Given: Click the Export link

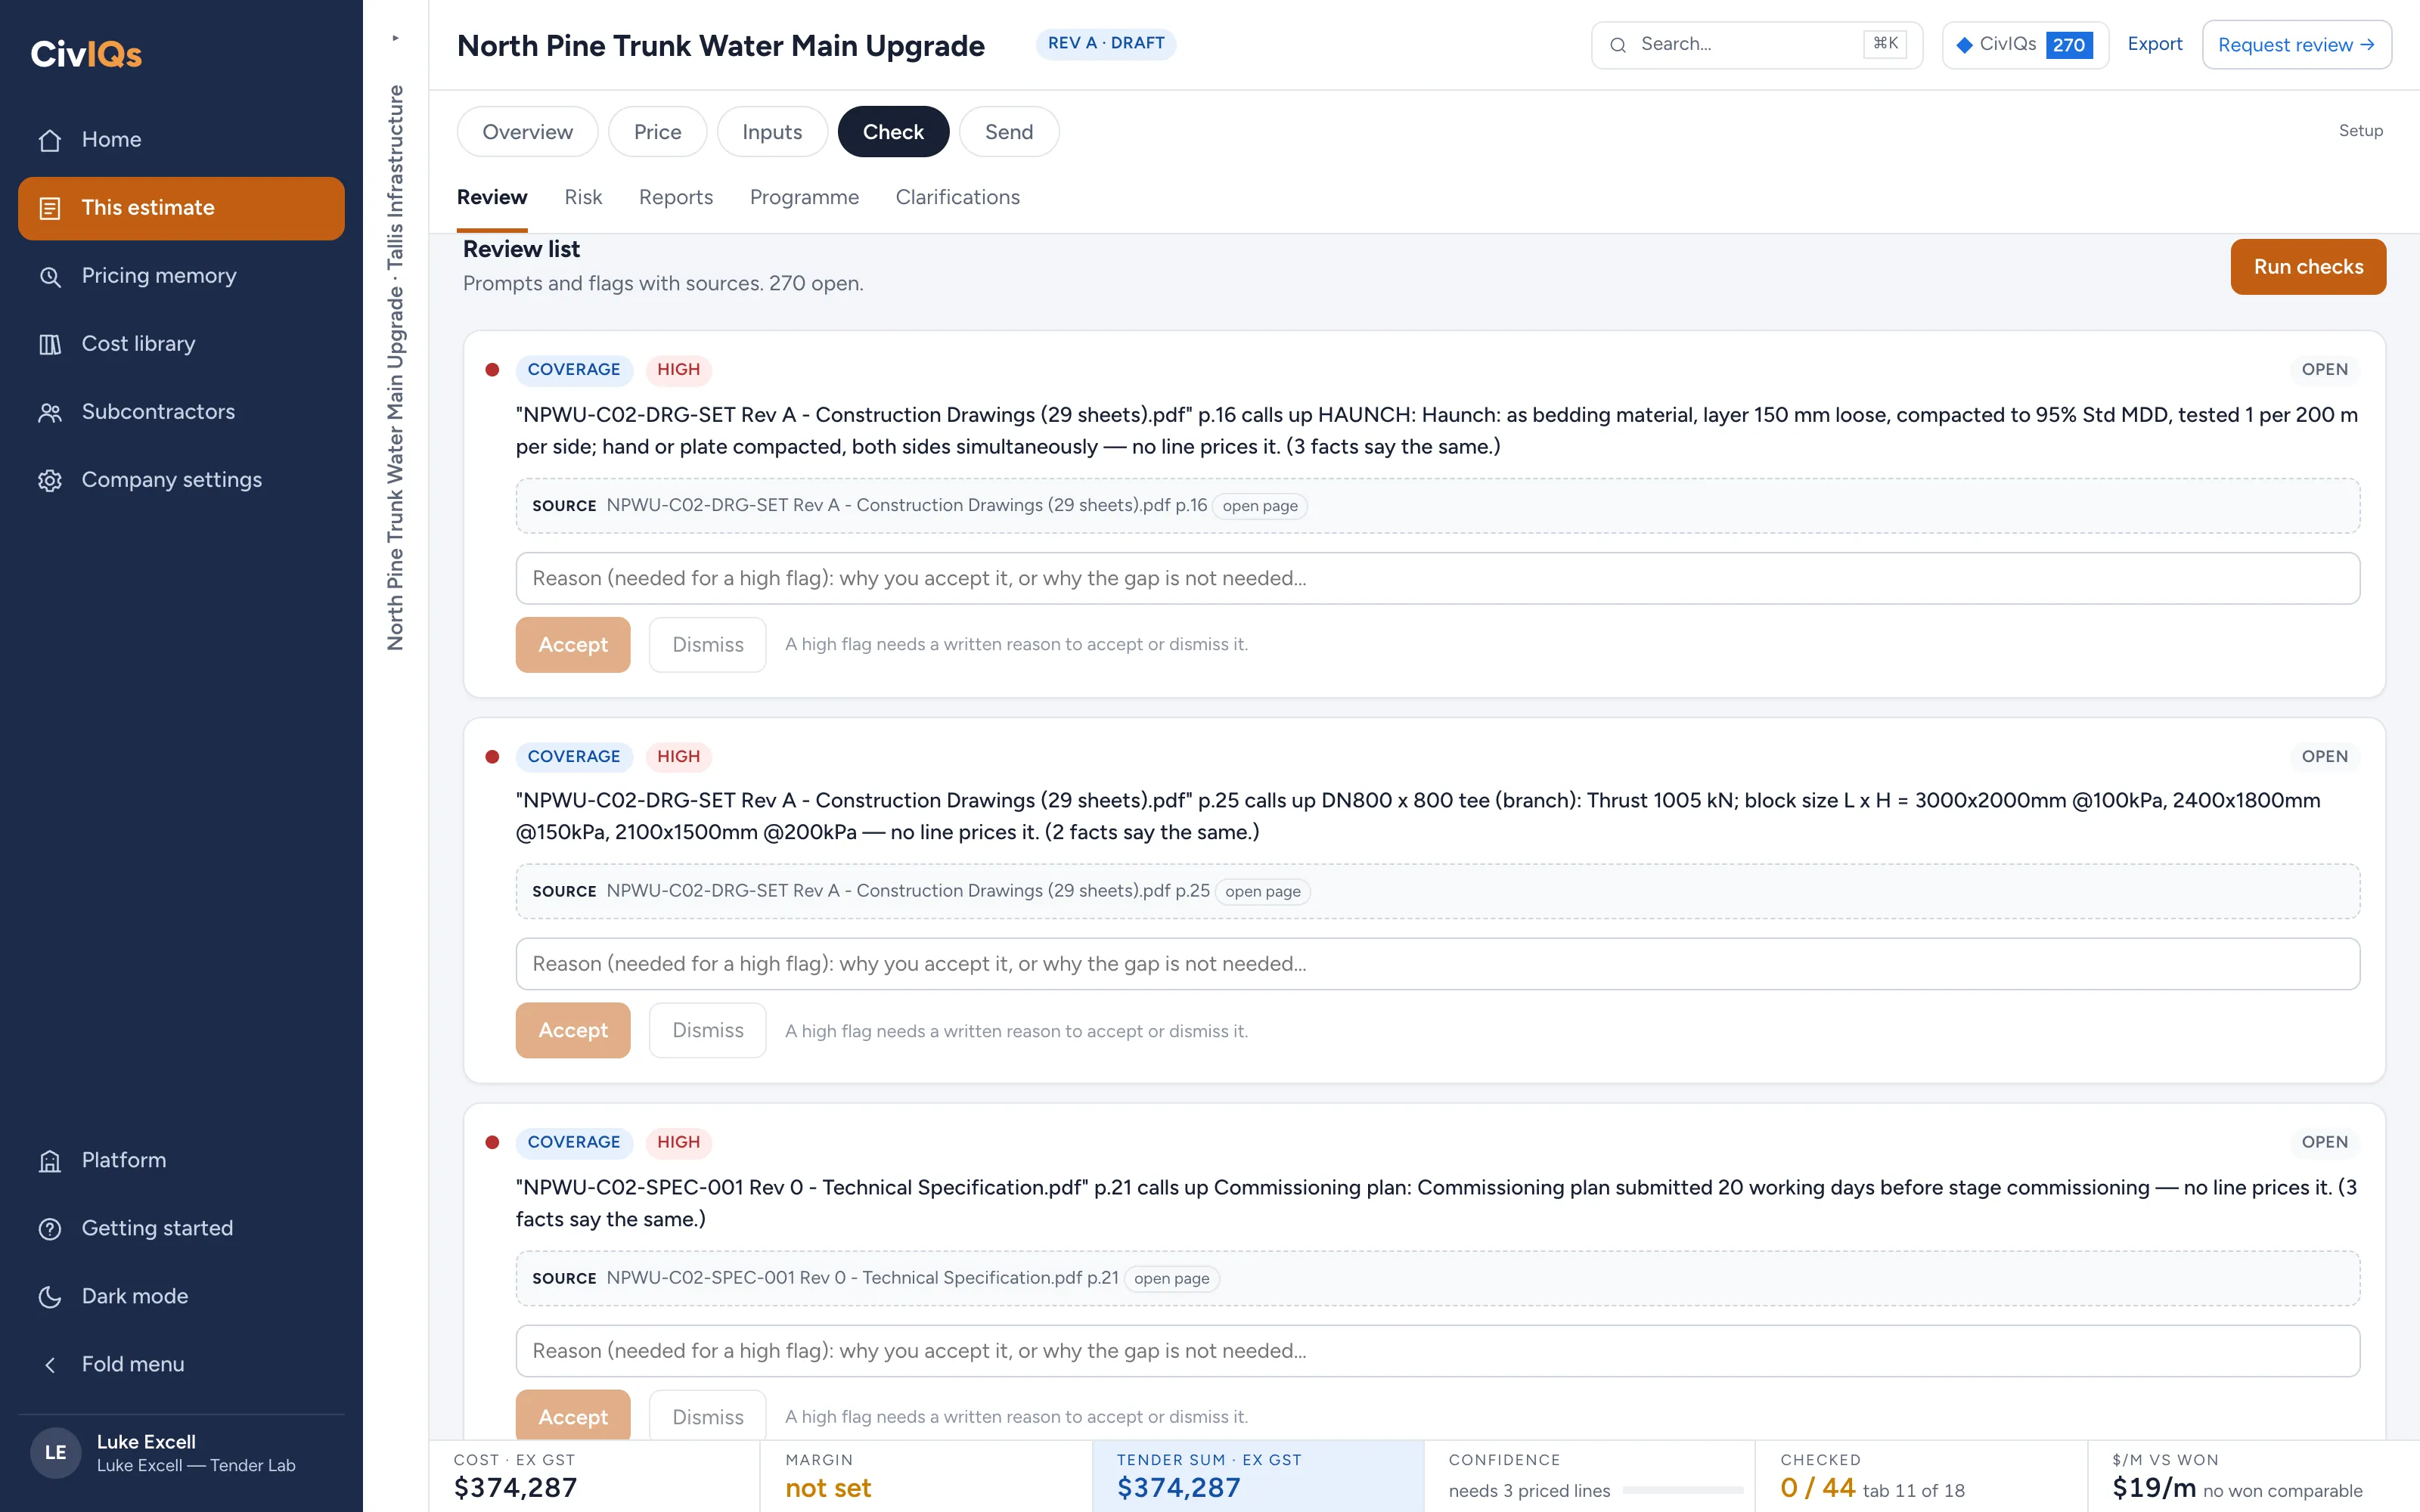Looking at the screenshot, I should [2154, 44].
